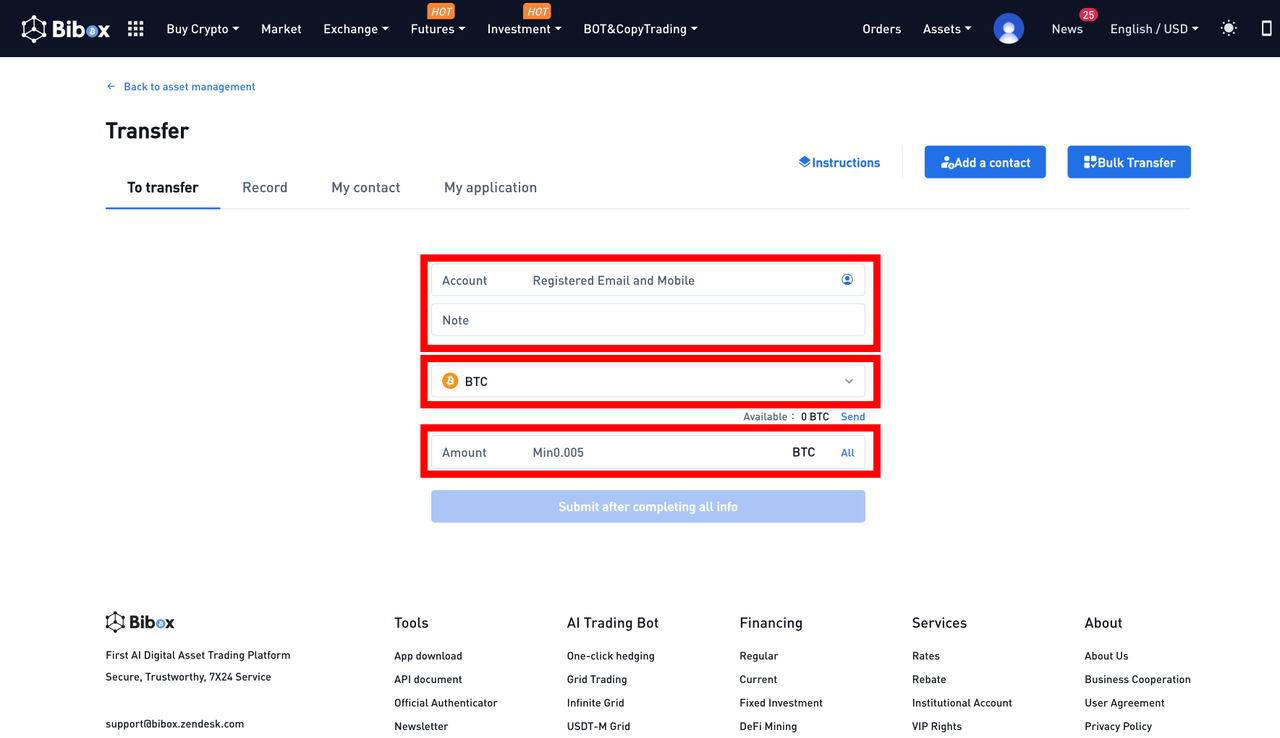Switch to the Record tab
1280x738 pixels.
[x=265, y=187]
